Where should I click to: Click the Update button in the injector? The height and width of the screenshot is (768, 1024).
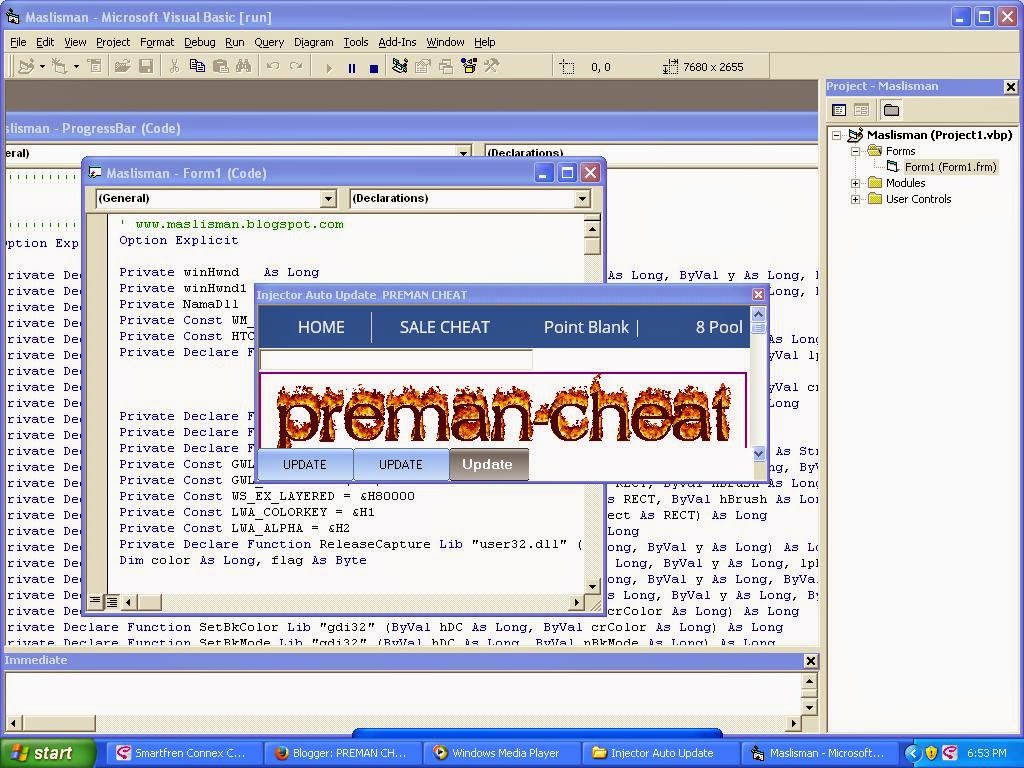tap(488, 464)
